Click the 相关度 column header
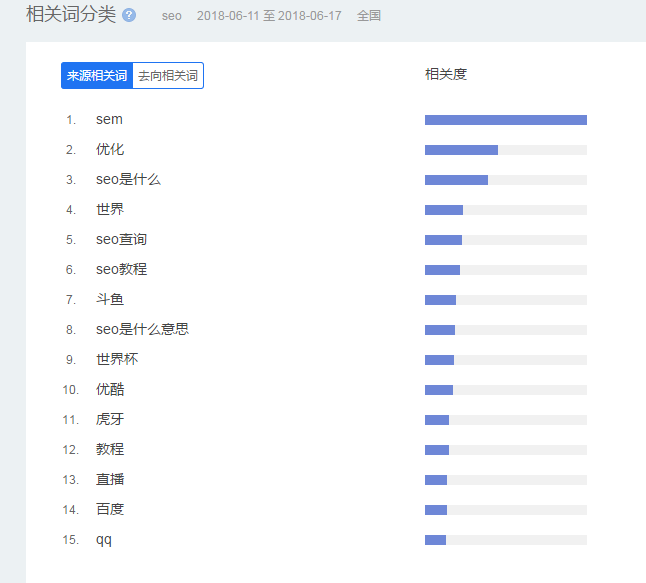Screen dimensions: 646x583 tap(446, 75)
